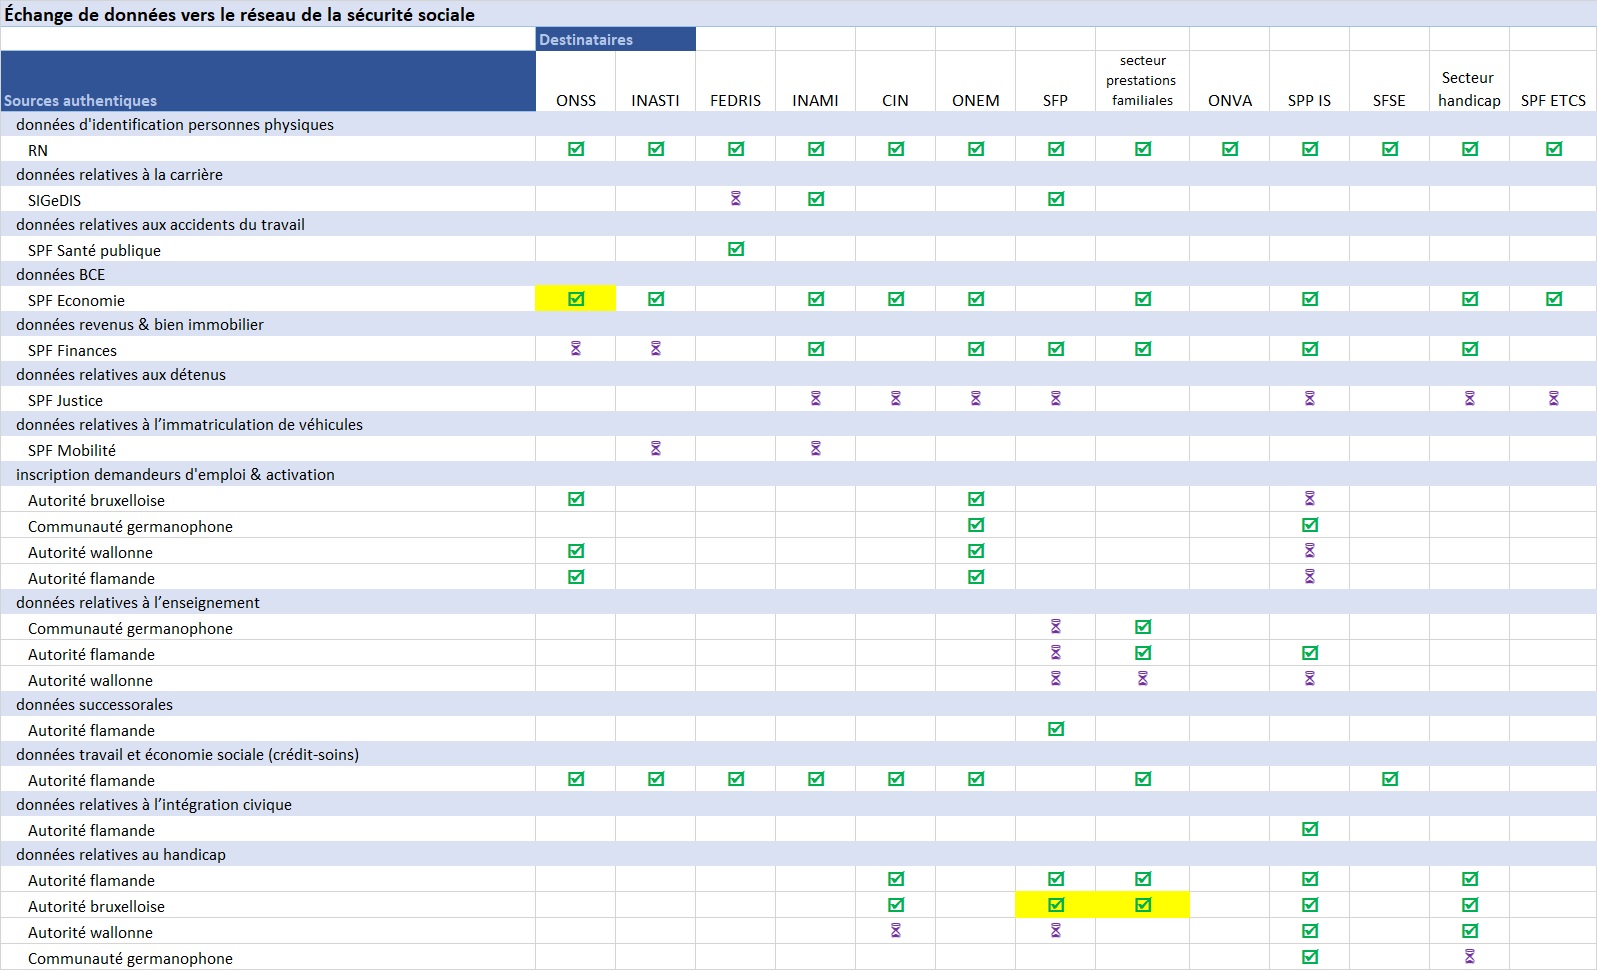Select the SPF ETCS column header

pyautogui.click(x=1553, y=100)
